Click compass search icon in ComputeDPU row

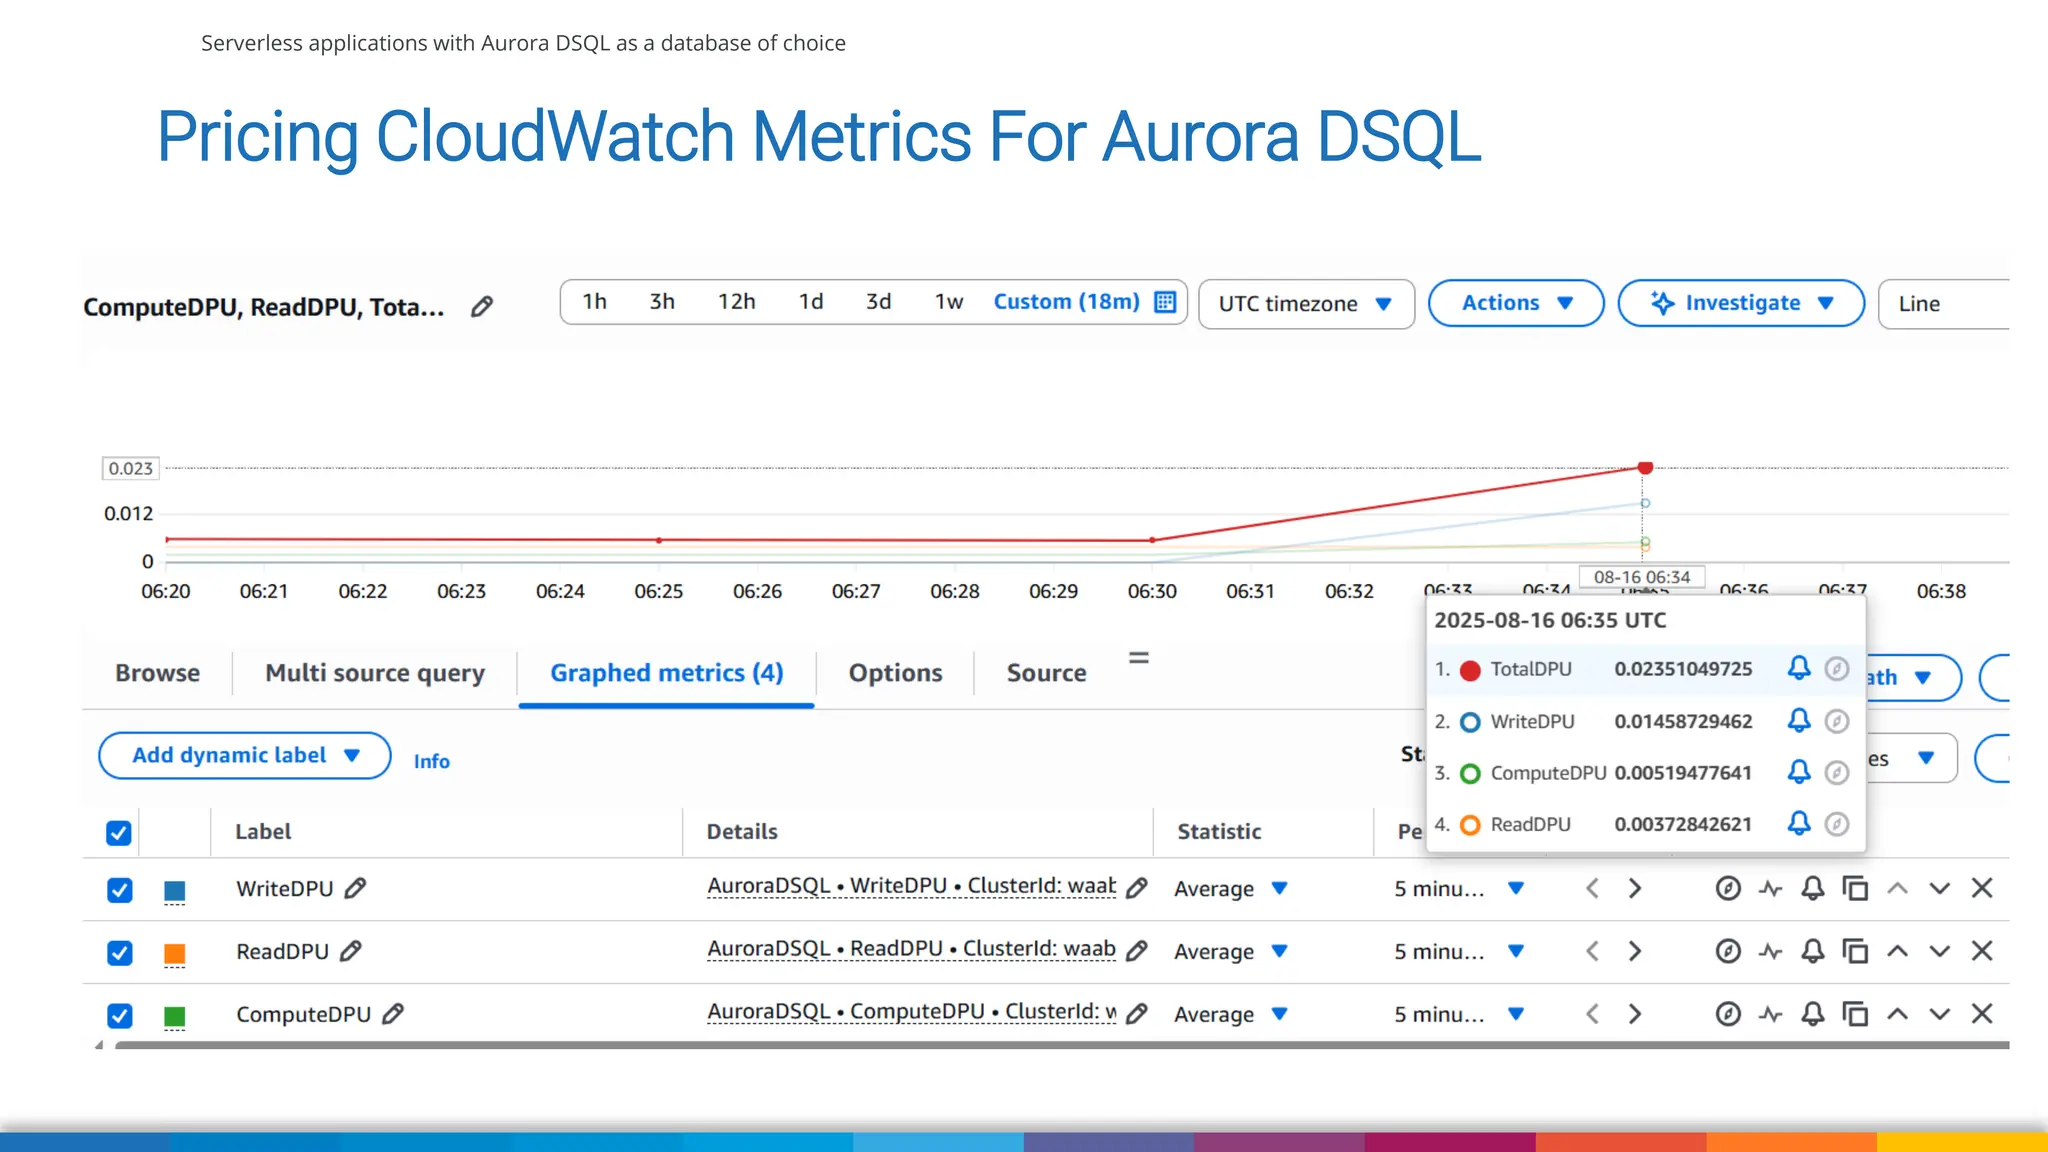pos(1728,1014)
